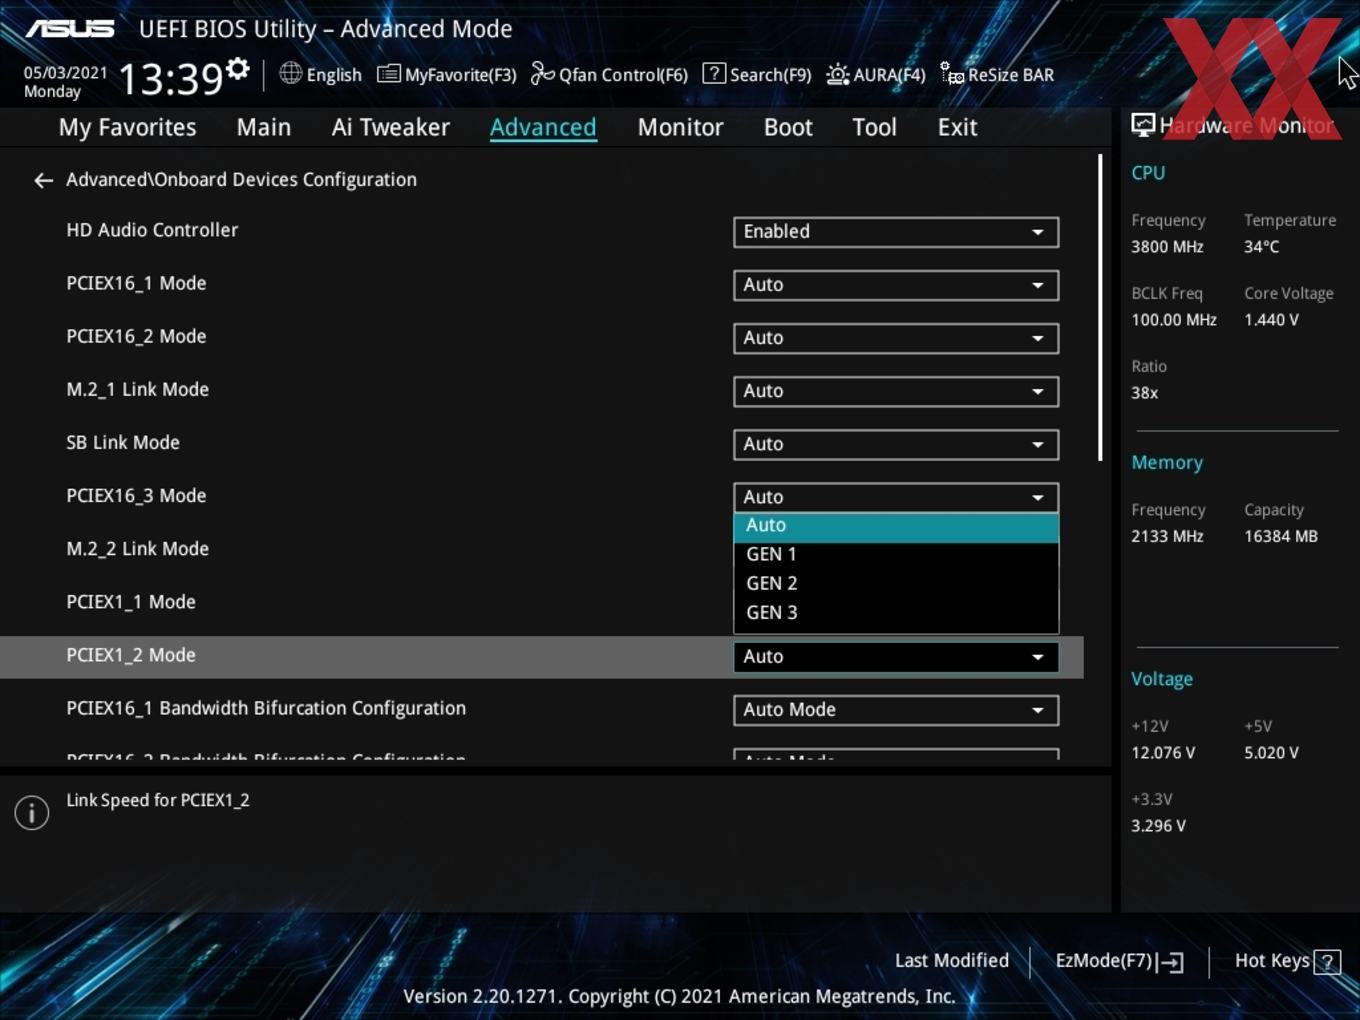1360x1020 pixels.
Task: Click the Hot Keys button
Action: [1287, 961]
